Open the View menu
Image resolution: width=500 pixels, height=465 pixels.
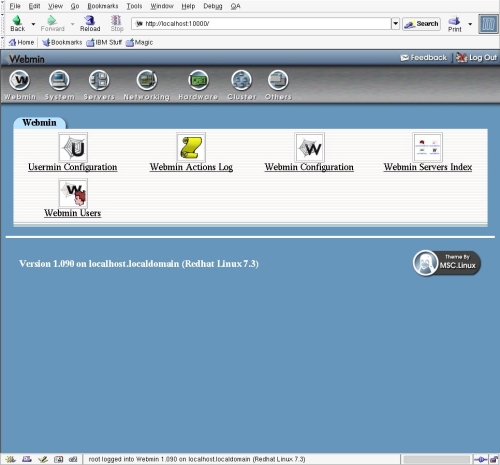point(55,6)
